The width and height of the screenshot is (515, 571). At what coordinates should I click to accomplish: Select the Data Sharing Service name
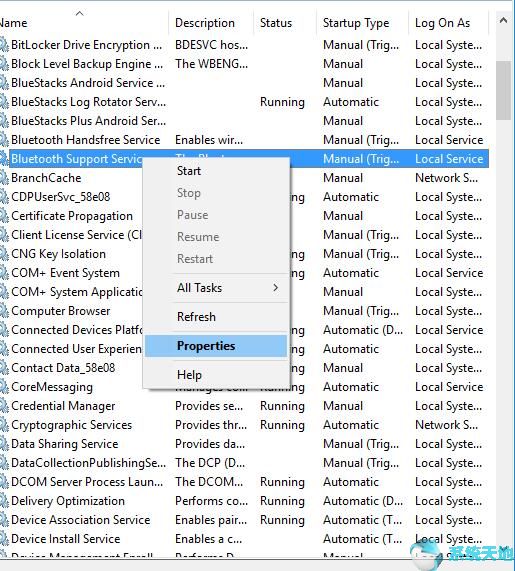click(x=65, y=444)
